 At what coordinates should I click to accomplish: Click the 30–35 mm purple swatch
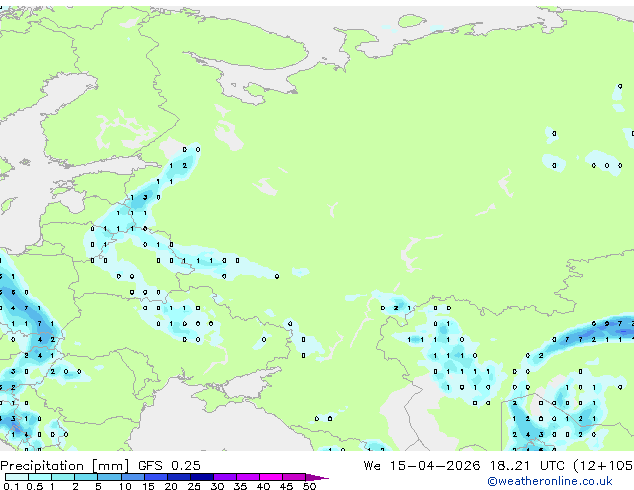coord(225,477)
